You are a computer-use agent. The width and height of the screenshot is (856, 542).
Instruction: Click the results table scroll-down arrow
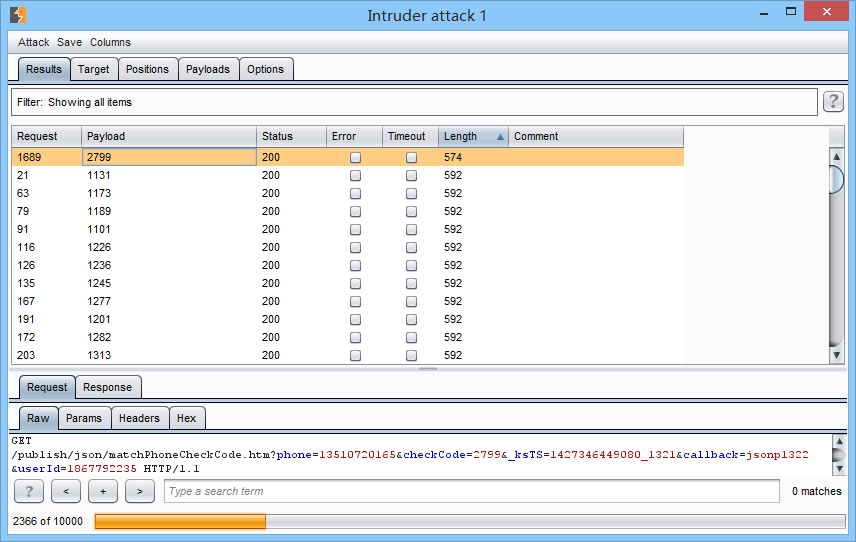[836, 355]
